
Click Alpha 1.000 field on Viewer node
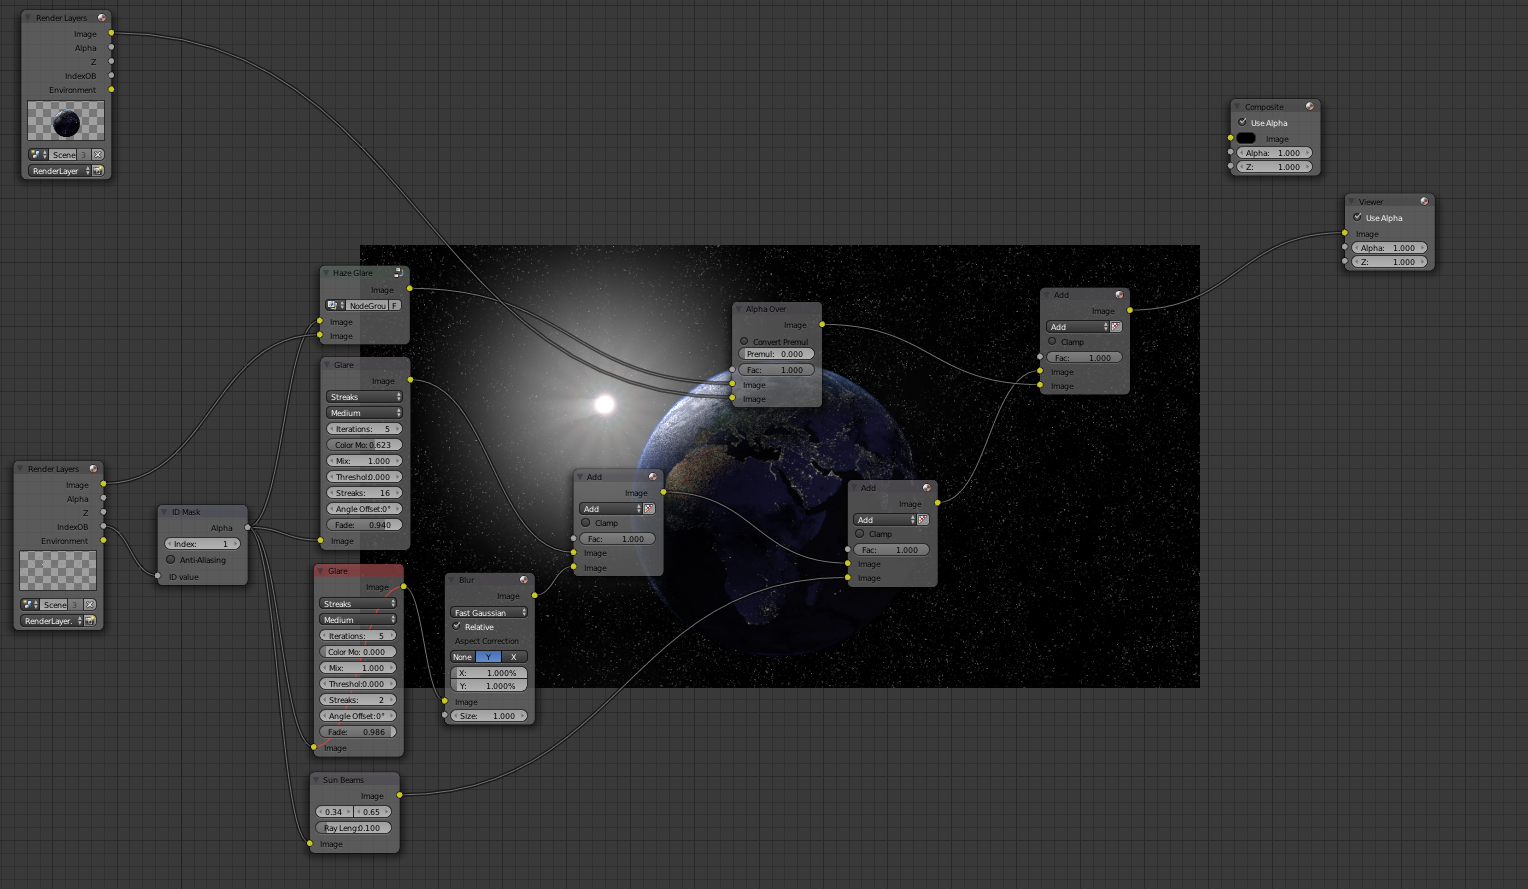[1390, 248]
